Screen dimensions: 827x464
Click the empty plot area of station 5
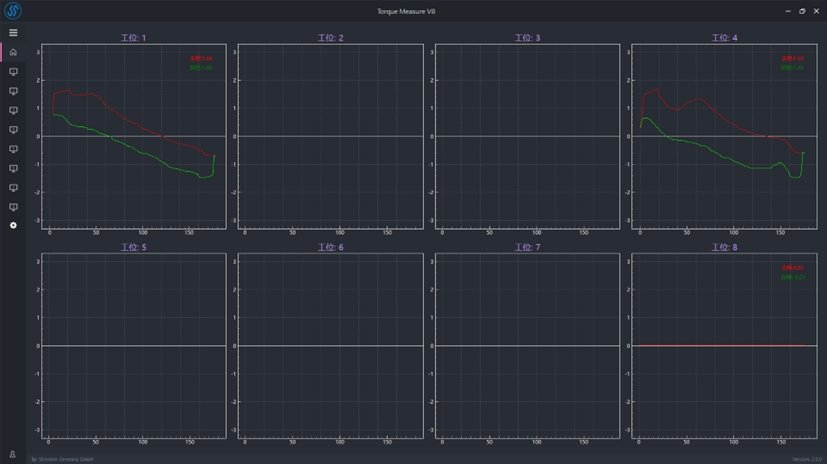(134, 346)
